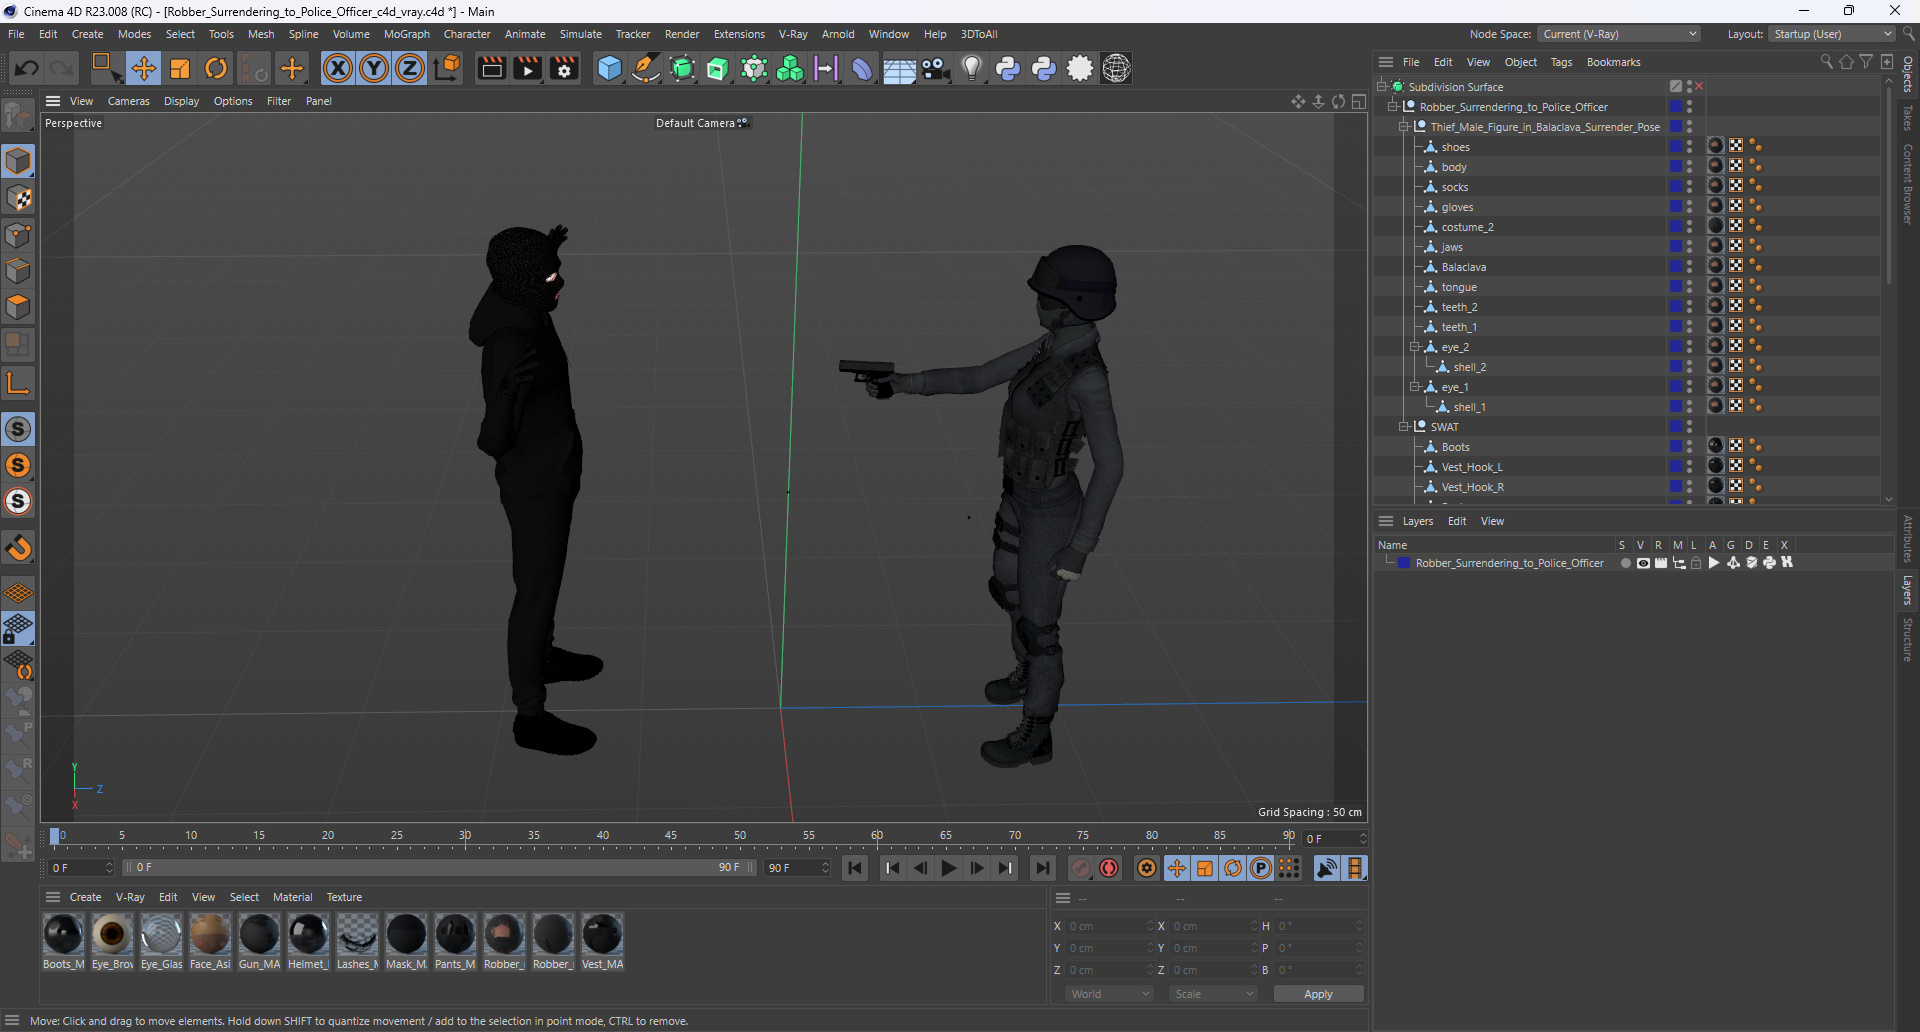Viewport: 1920px width, 1032px height.
Task: Go to end of animation
Action: [1043, 868]
